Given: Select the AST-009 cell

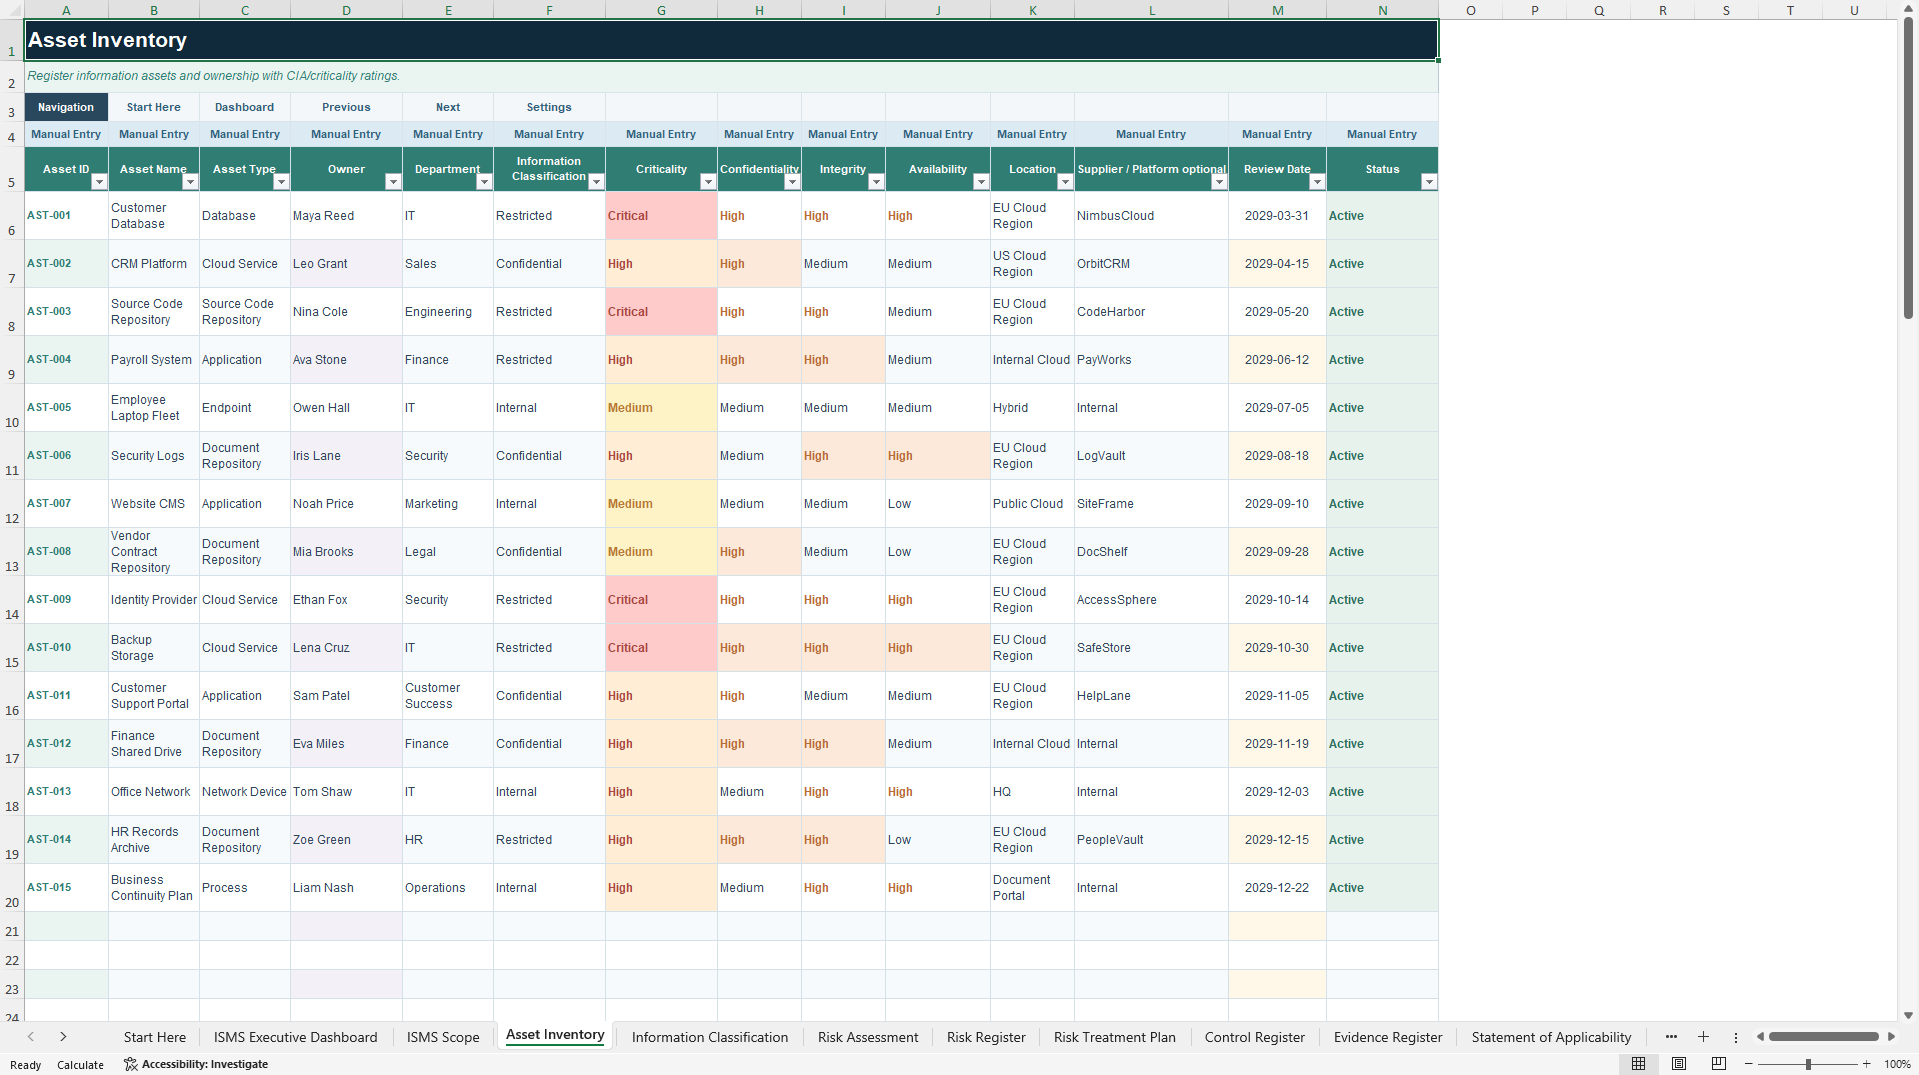Looking at the screenshot, I should (x=66, y=600).
